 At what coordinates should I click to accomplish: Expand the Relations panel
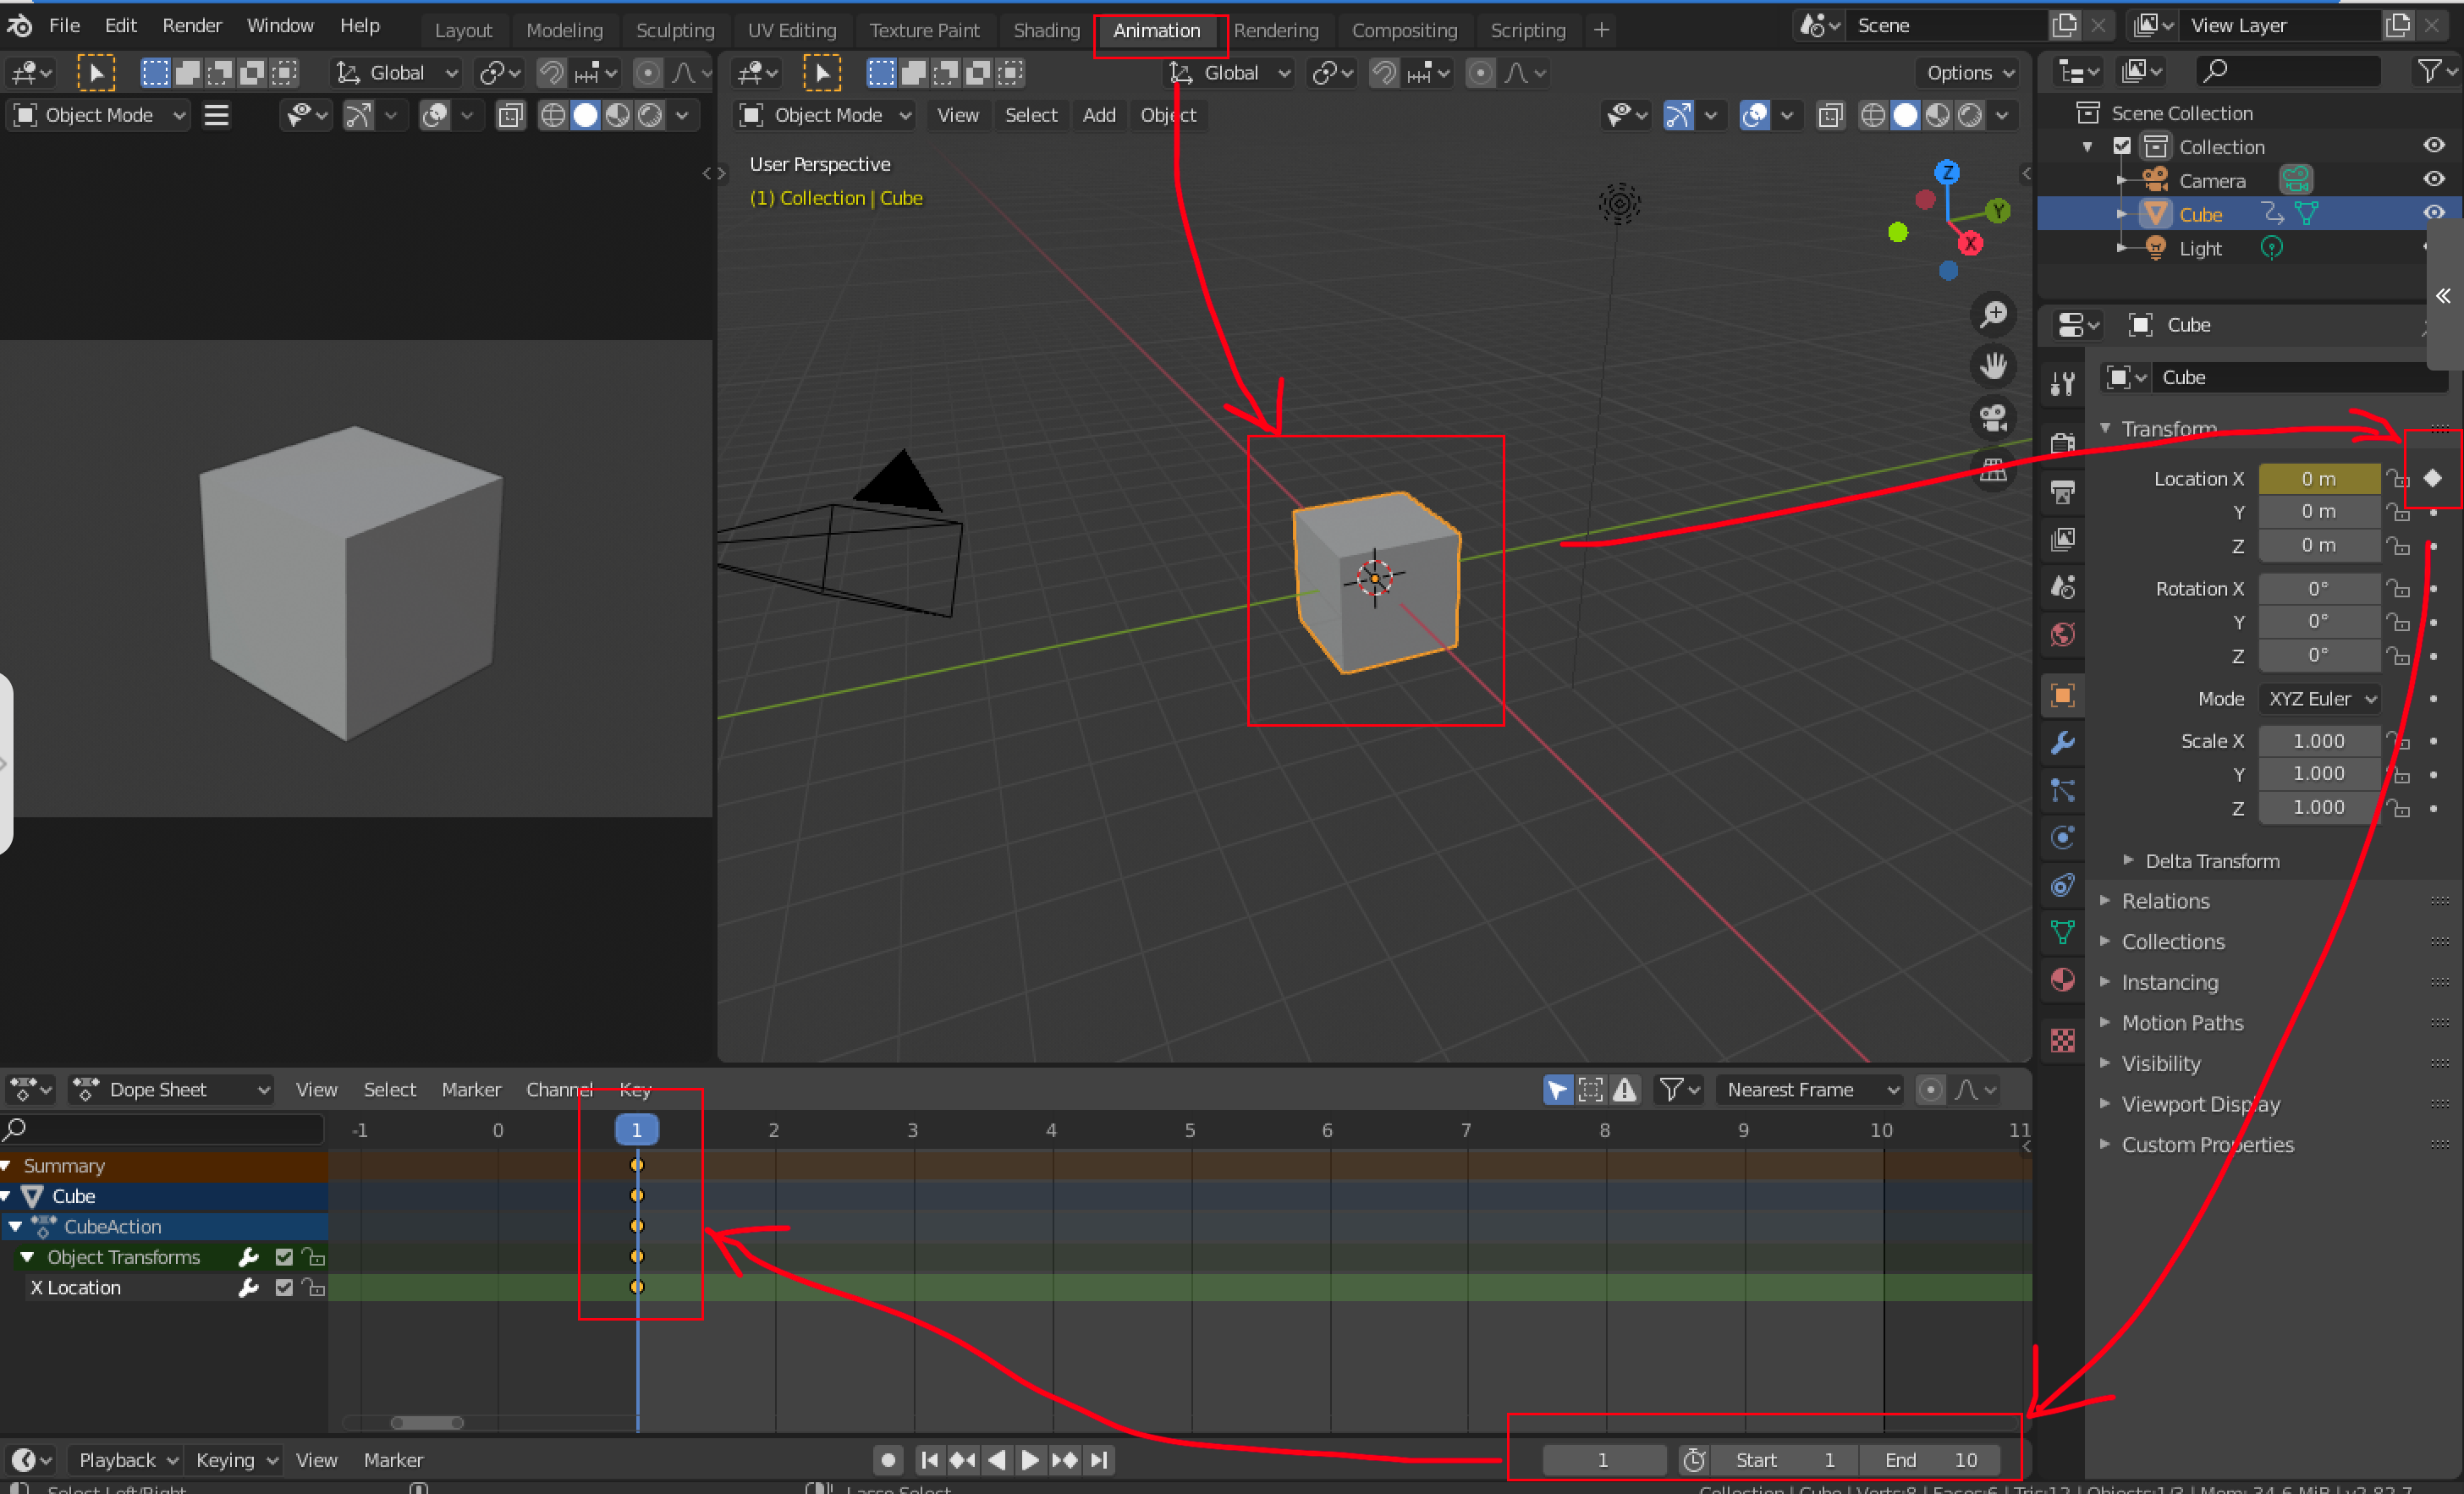[x=2165, y=901]
